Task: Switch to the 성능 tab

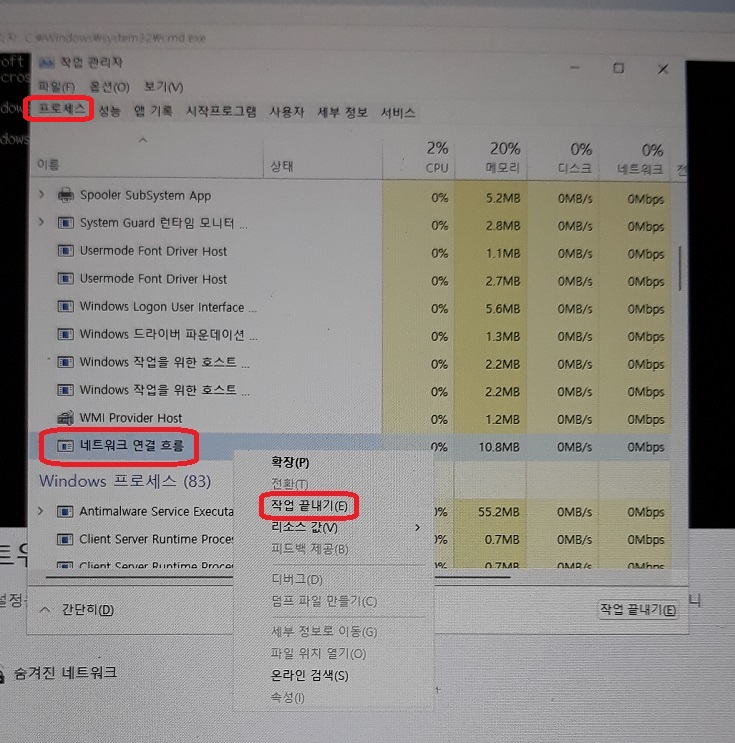Action: [x=109, y=111]
